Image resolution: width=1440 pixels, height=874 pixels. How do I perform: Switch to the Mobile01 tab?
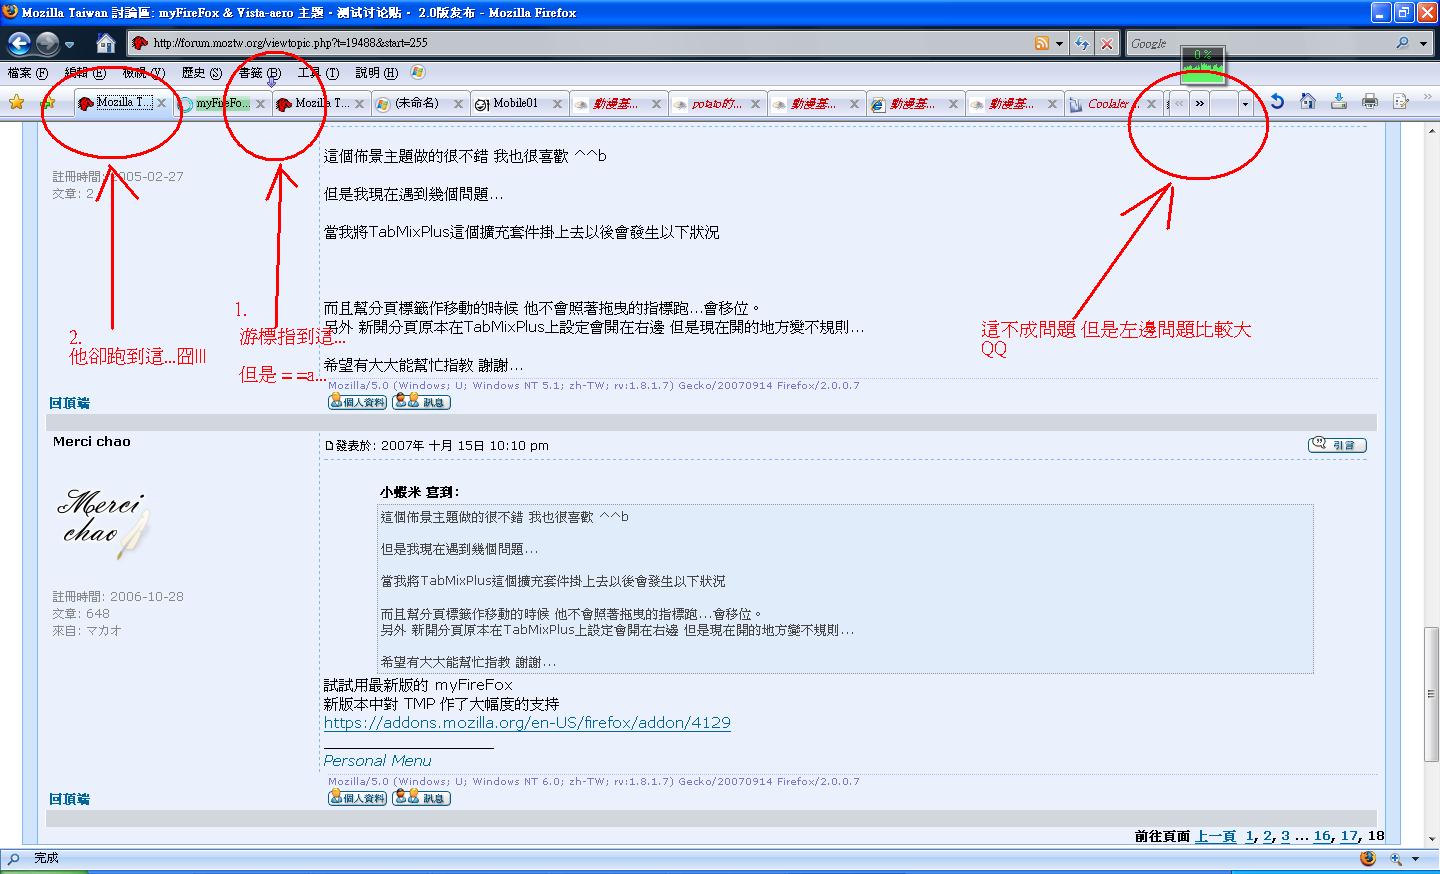click(515, 103)
